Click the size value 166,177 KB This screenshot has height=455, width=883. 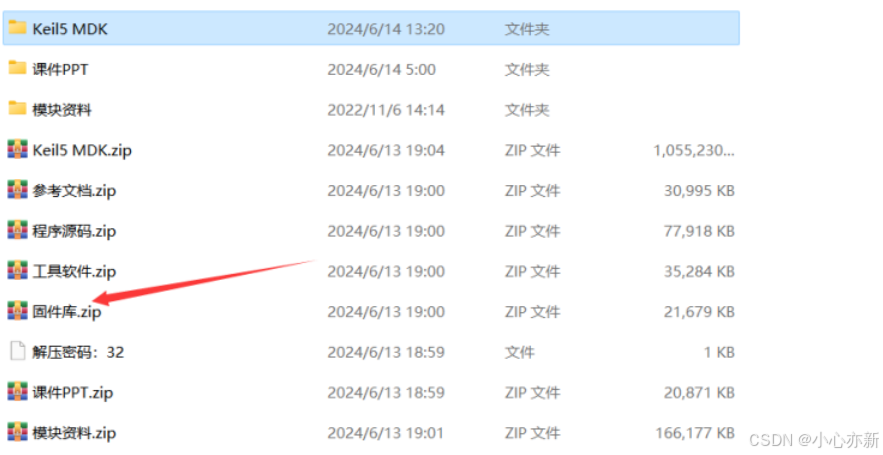[x=695, y=434]
